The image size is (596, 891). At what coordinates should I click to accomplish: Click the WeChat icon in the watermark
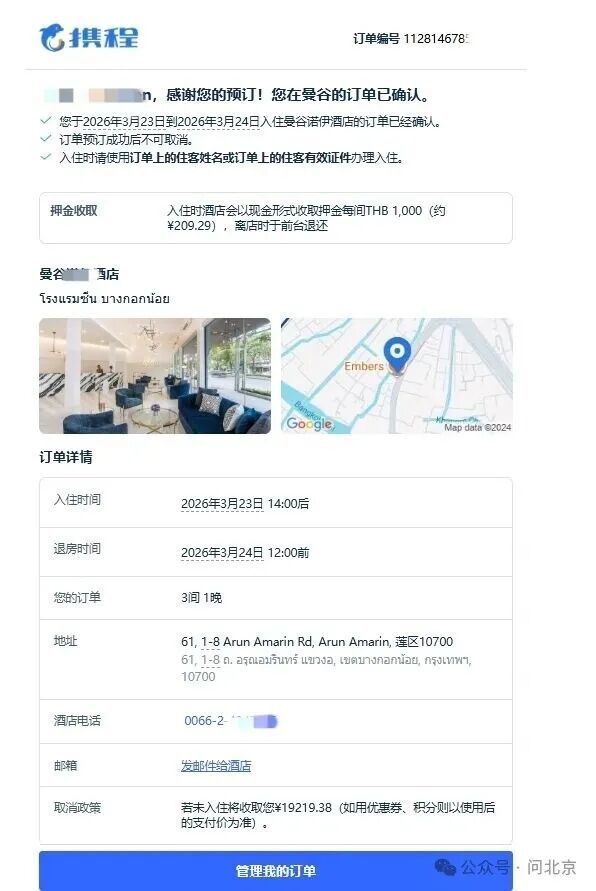[445, 867]
